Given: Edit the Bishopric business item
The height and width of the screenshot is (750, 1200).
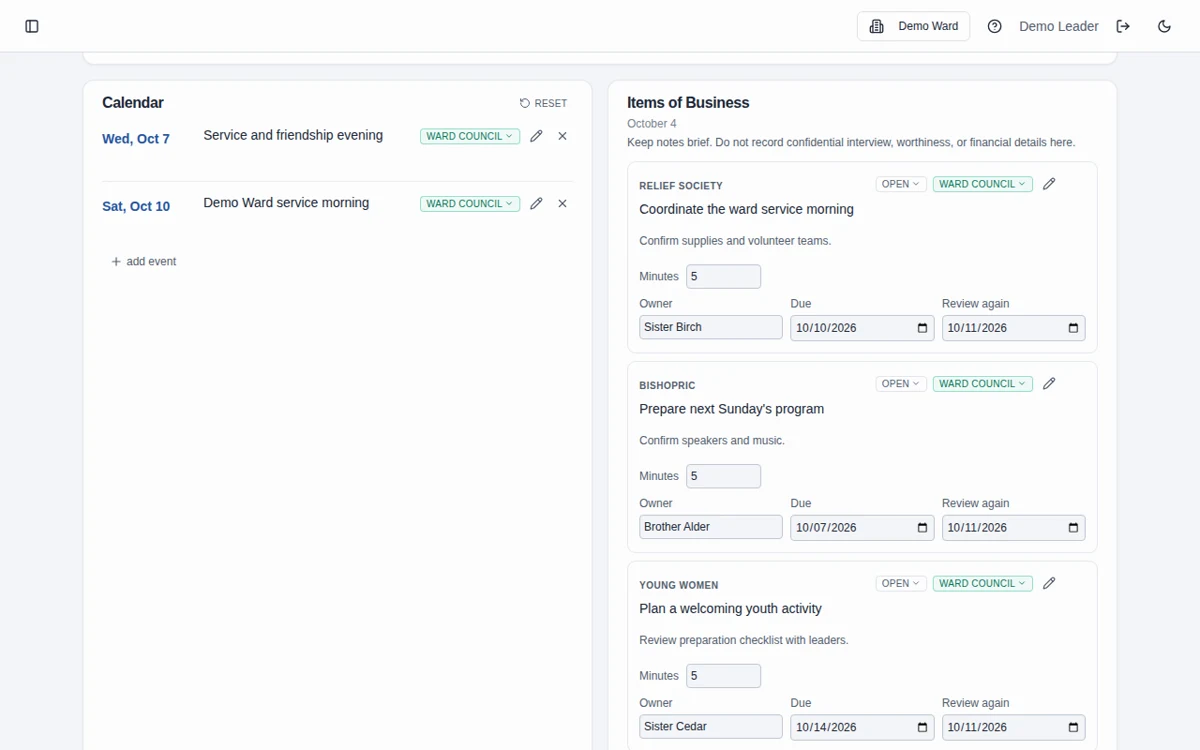Looking at the screenshot, I should [x=1049, y=383].
